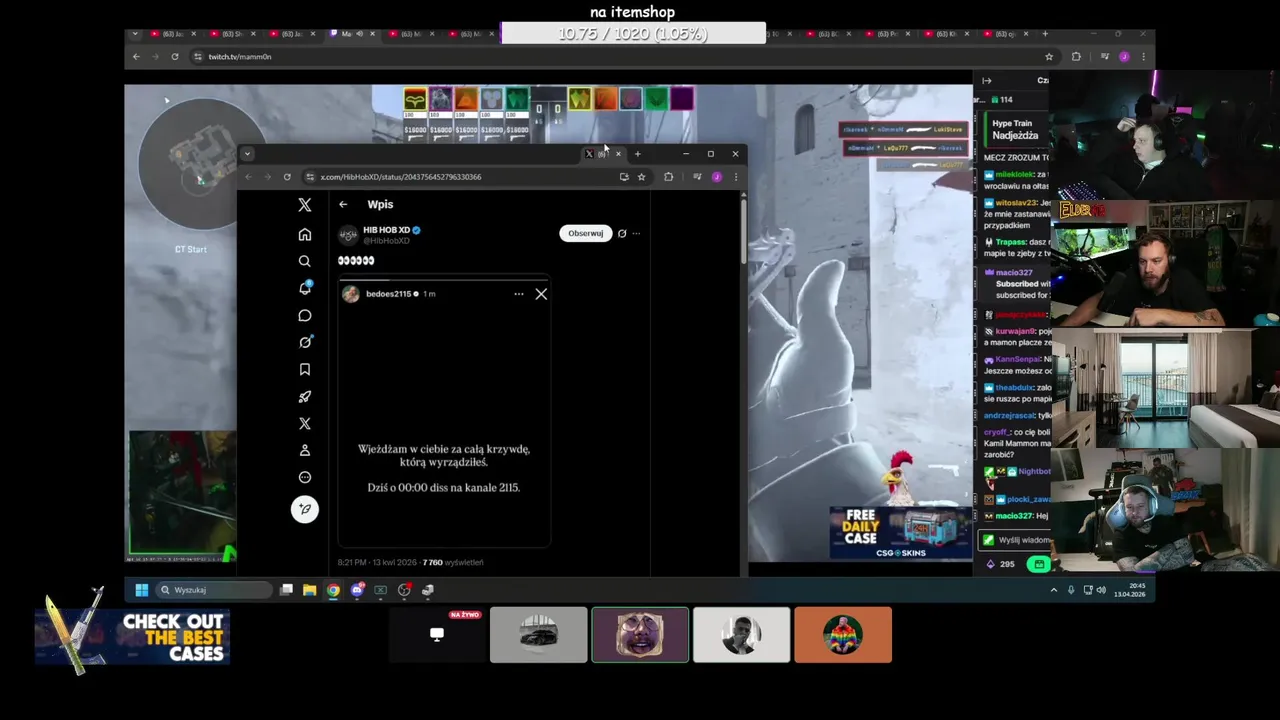Collapse Twitch chat with arrow icon
Screen dimensions: 1280x720
tap(987, 81)
